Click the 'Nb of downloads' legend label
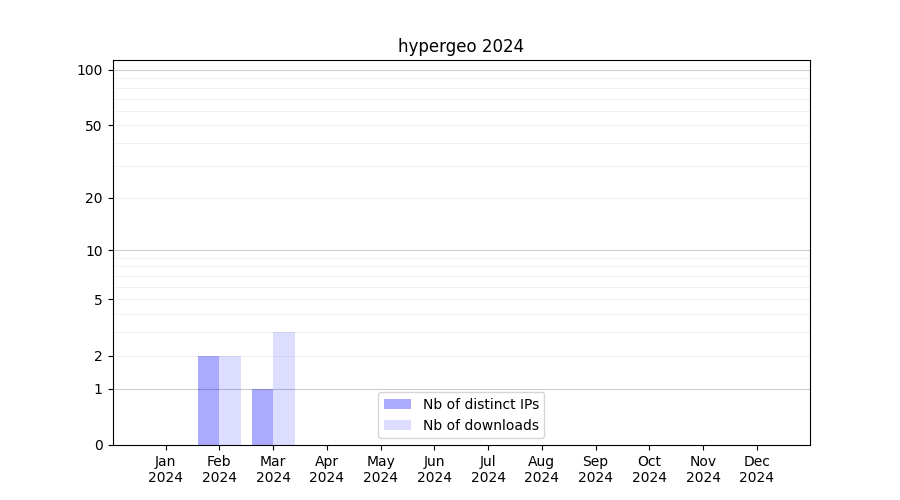This screenshot has width=900, height=500. pos(480,425)
